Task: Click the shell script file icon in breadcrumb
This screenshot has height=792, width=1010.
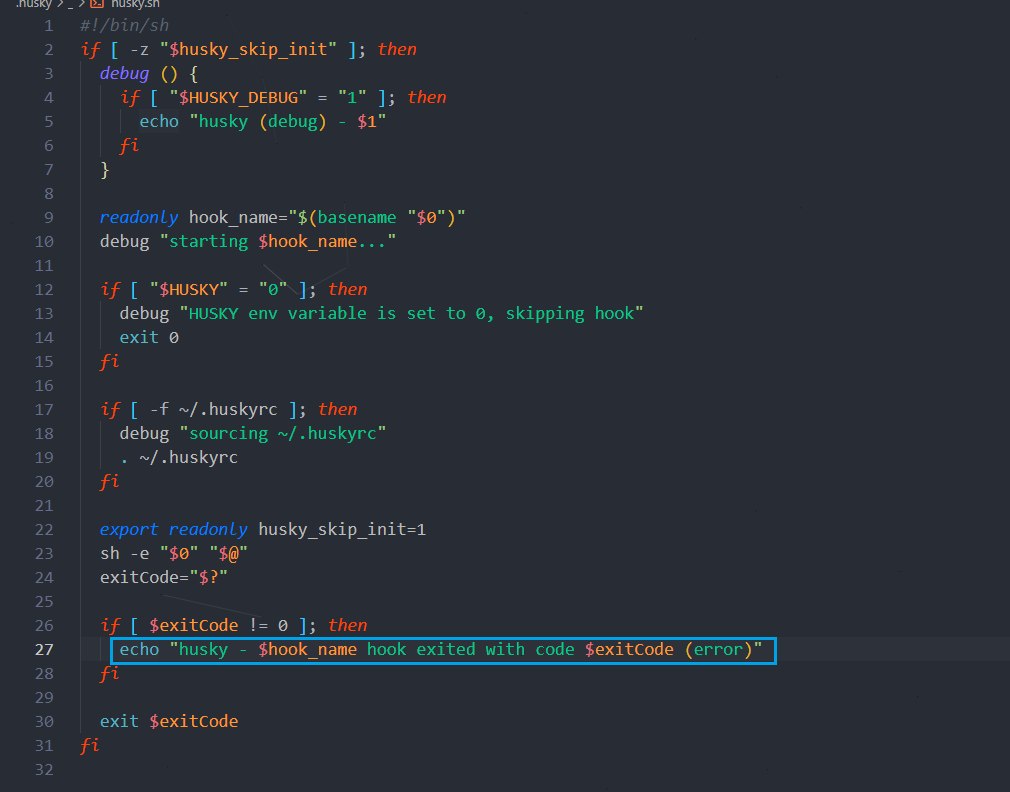Action: tap(97, 5)
